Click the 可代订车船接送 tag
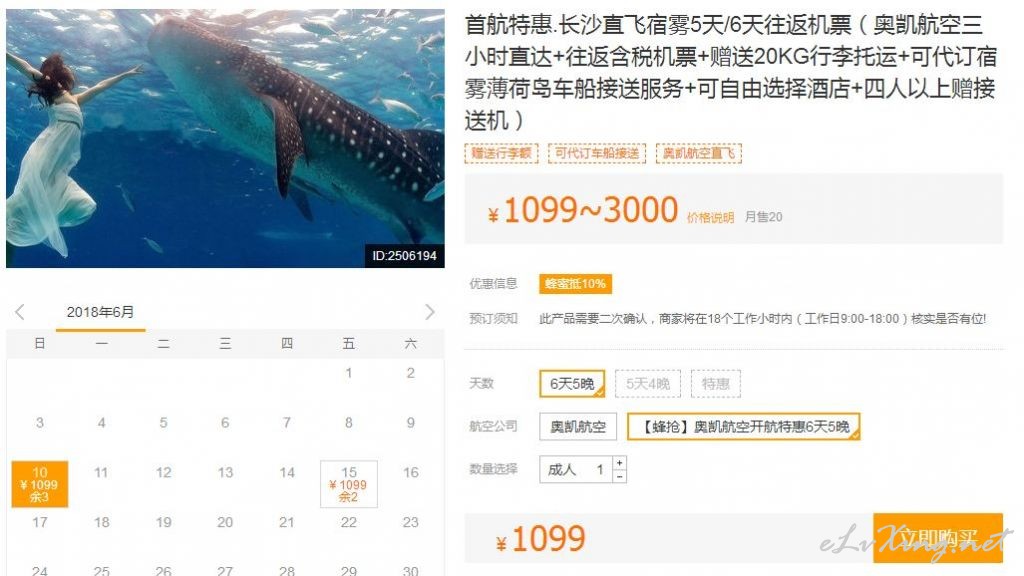The width and height of the screenshot is (1024, 576). 597,153
